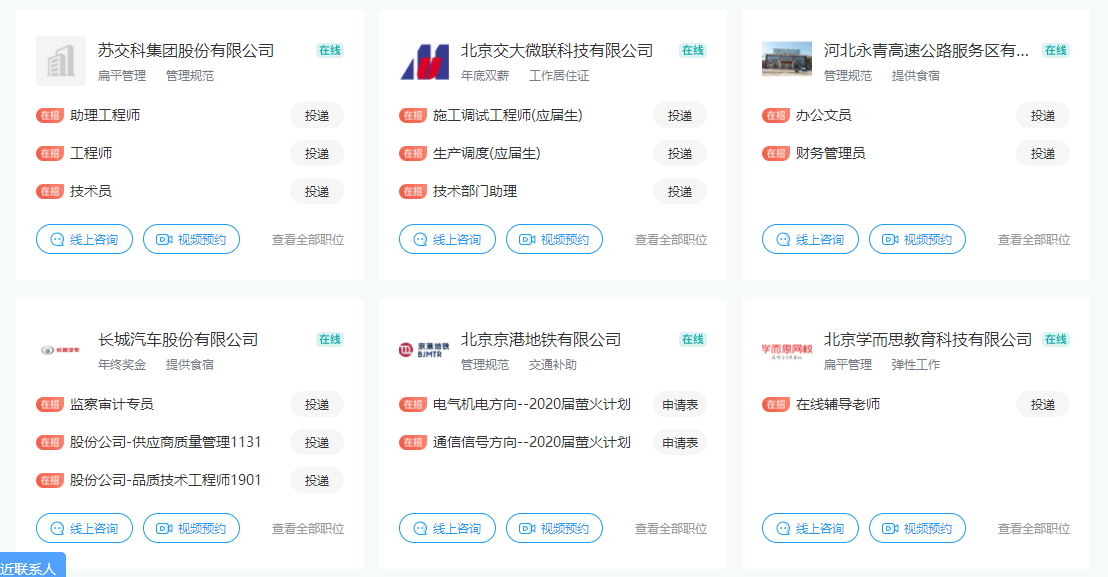Apply via 投递 for 办公文员 job

coord(1042,115)
